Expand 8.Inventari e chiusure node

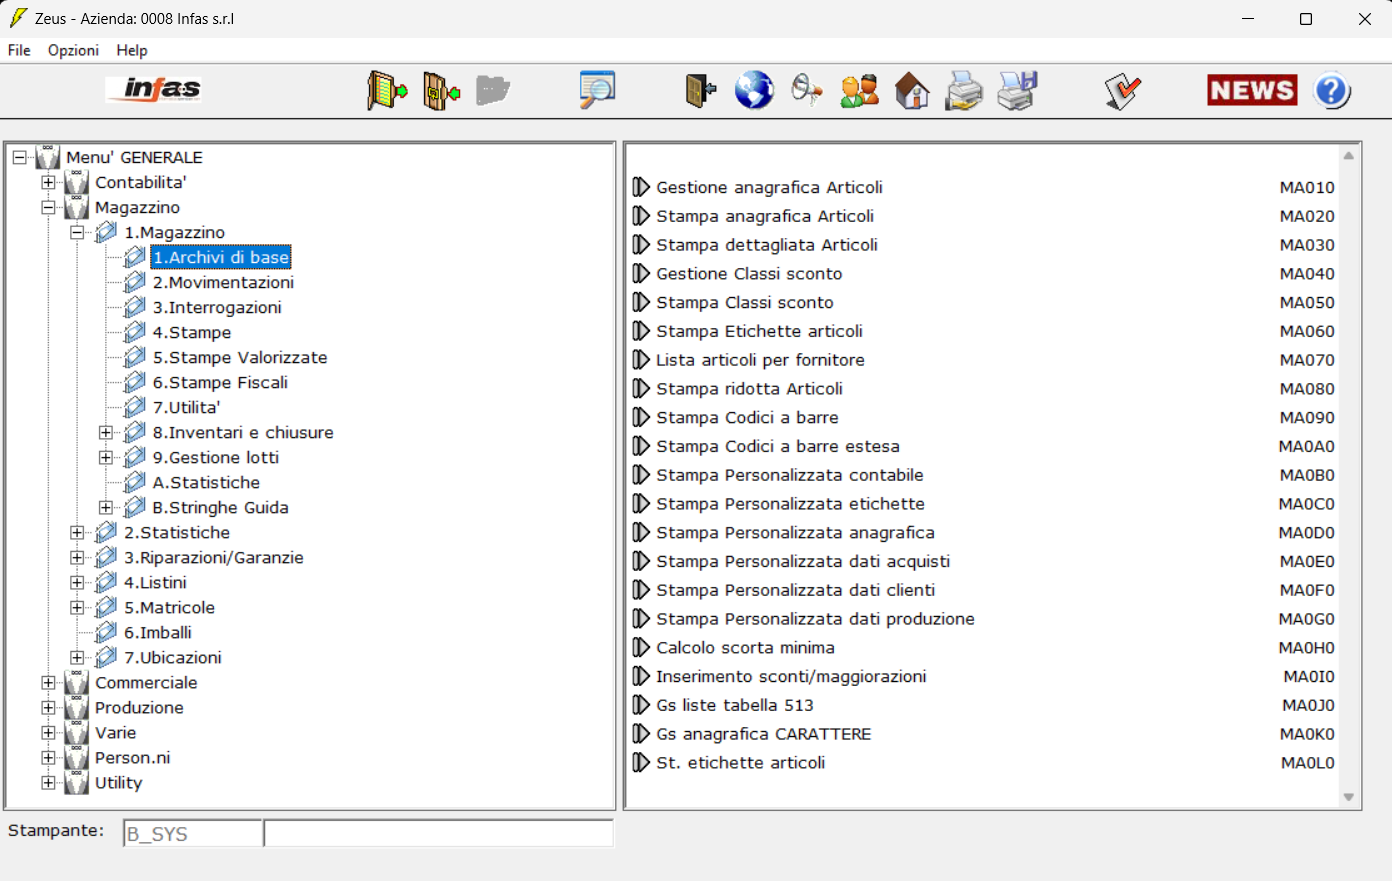[x=106, y=432]
